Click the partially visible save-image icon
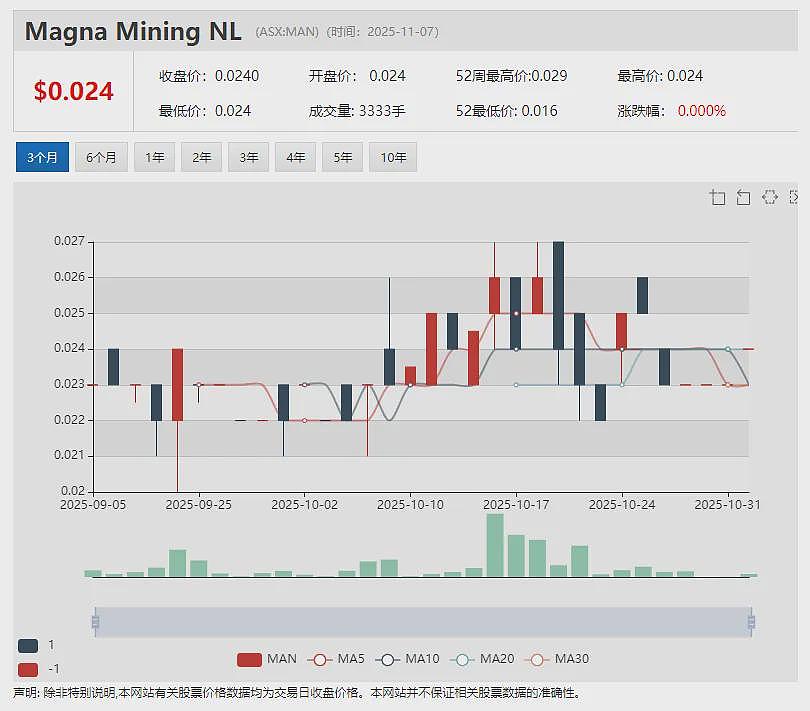This screenshot has height=711, width=810. 793,197
